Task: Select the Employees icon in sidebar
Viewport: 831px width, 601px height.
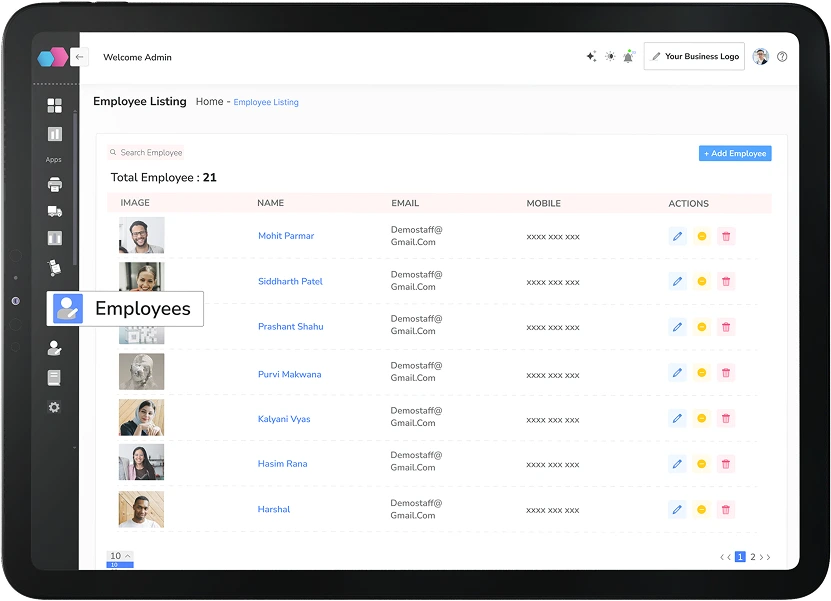Action: (66, 309)
